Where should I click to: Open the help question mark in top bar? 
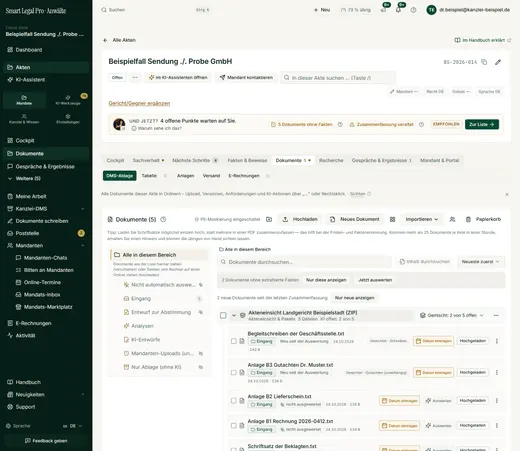pos(413,10)
